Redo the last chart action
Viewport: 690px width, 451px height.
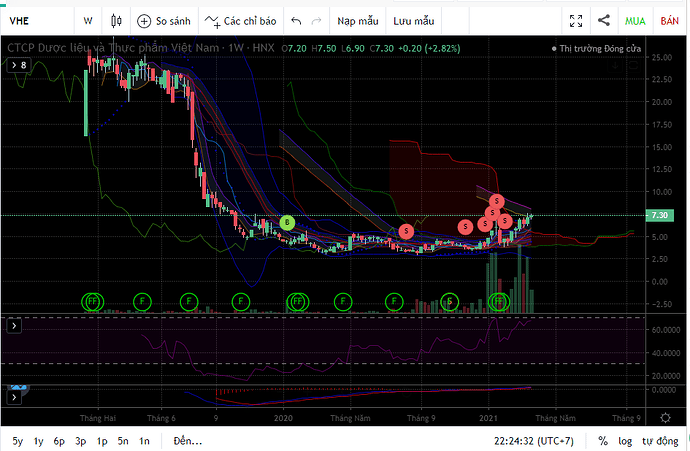(317, 20)
